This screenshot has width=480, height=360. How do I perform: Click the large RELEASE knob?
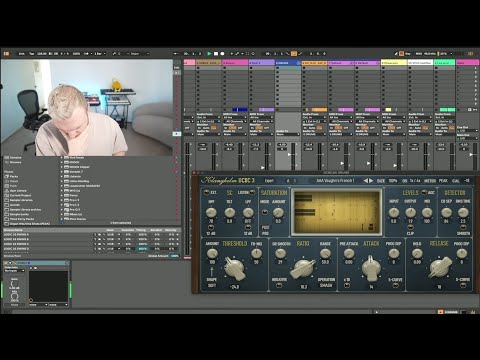point(440,268)
